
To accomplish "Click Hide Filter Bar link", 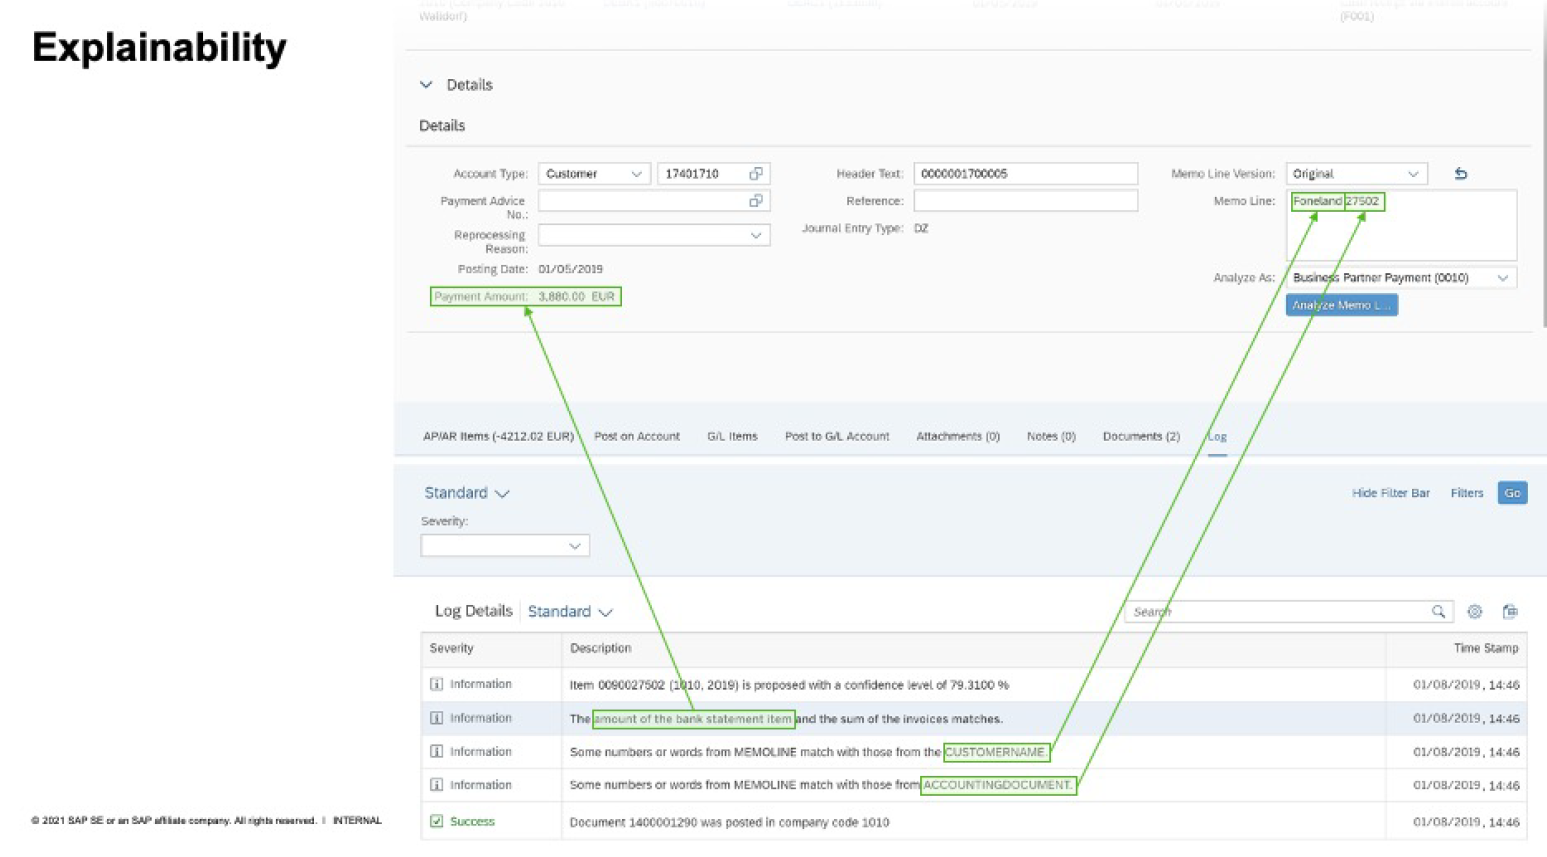I will click(x=1390, y=493).
